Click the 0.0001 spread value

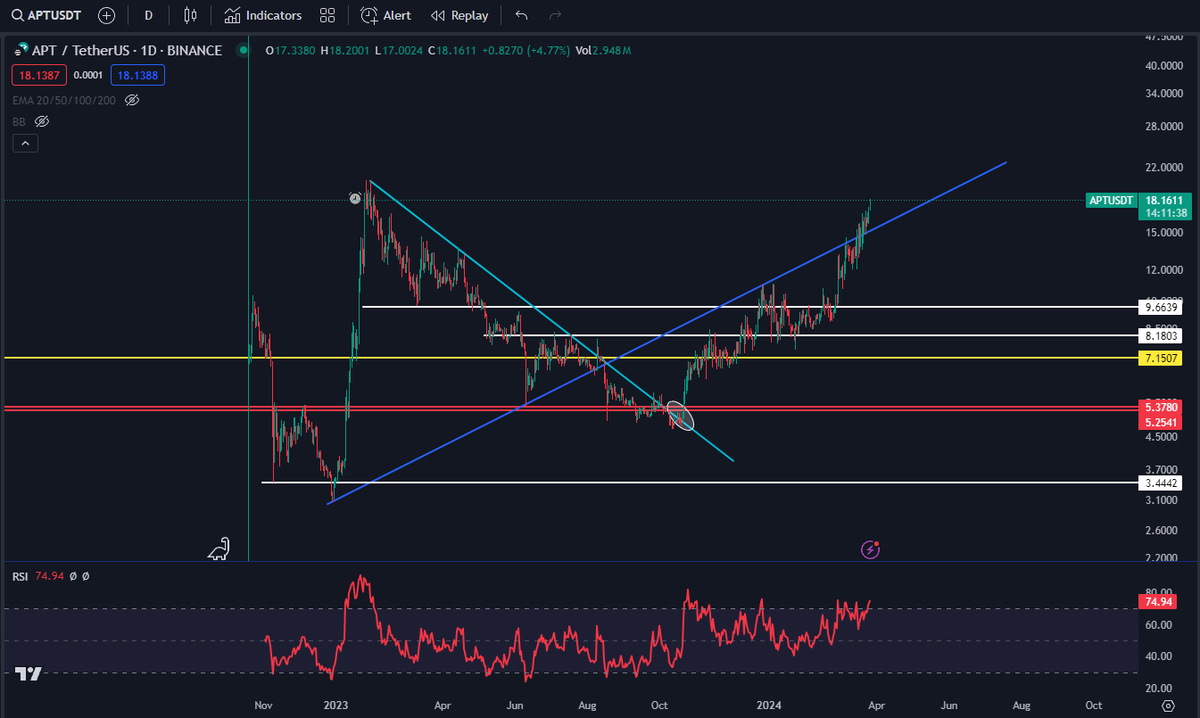coord(87,75)
